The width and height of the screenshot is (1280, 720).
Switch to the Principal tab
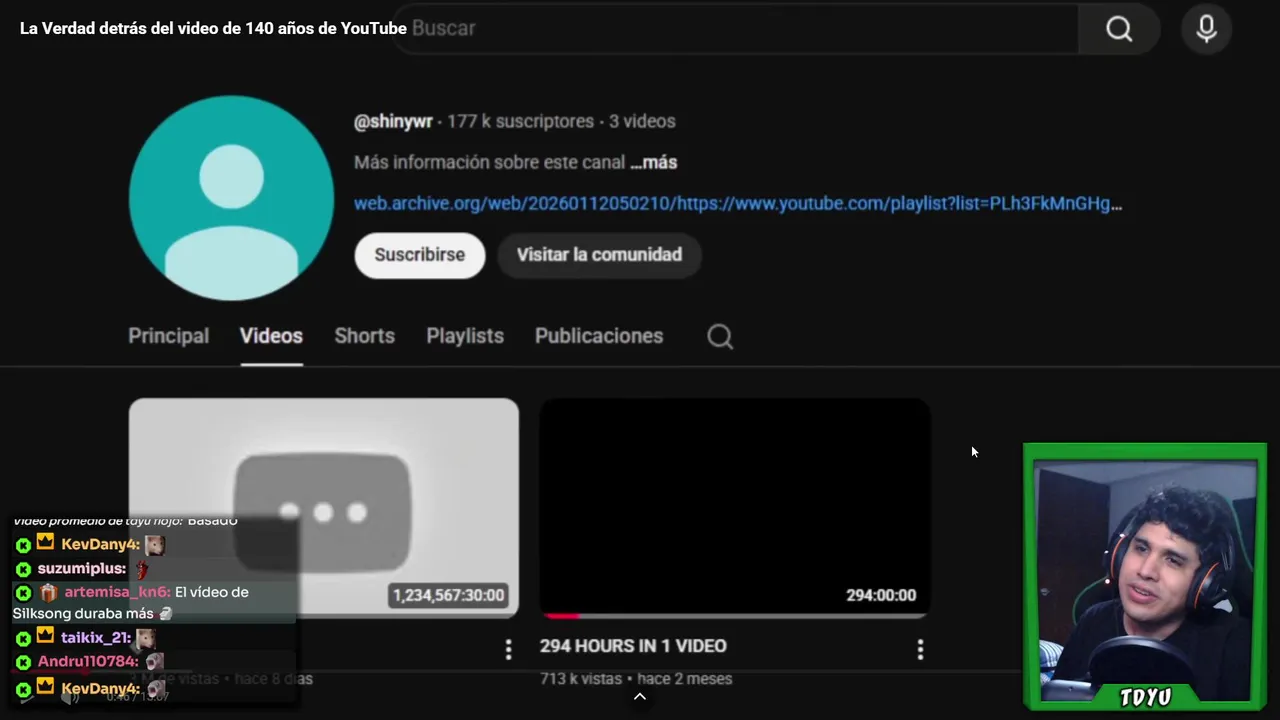(x=168, y=336)
